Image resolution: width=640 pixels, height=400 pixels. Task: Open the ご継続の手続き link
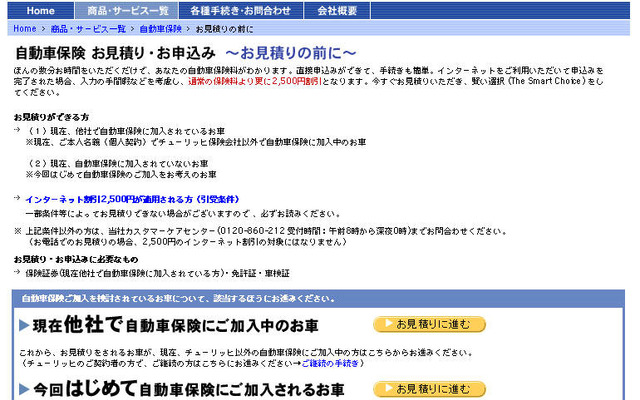coord(330,363)
